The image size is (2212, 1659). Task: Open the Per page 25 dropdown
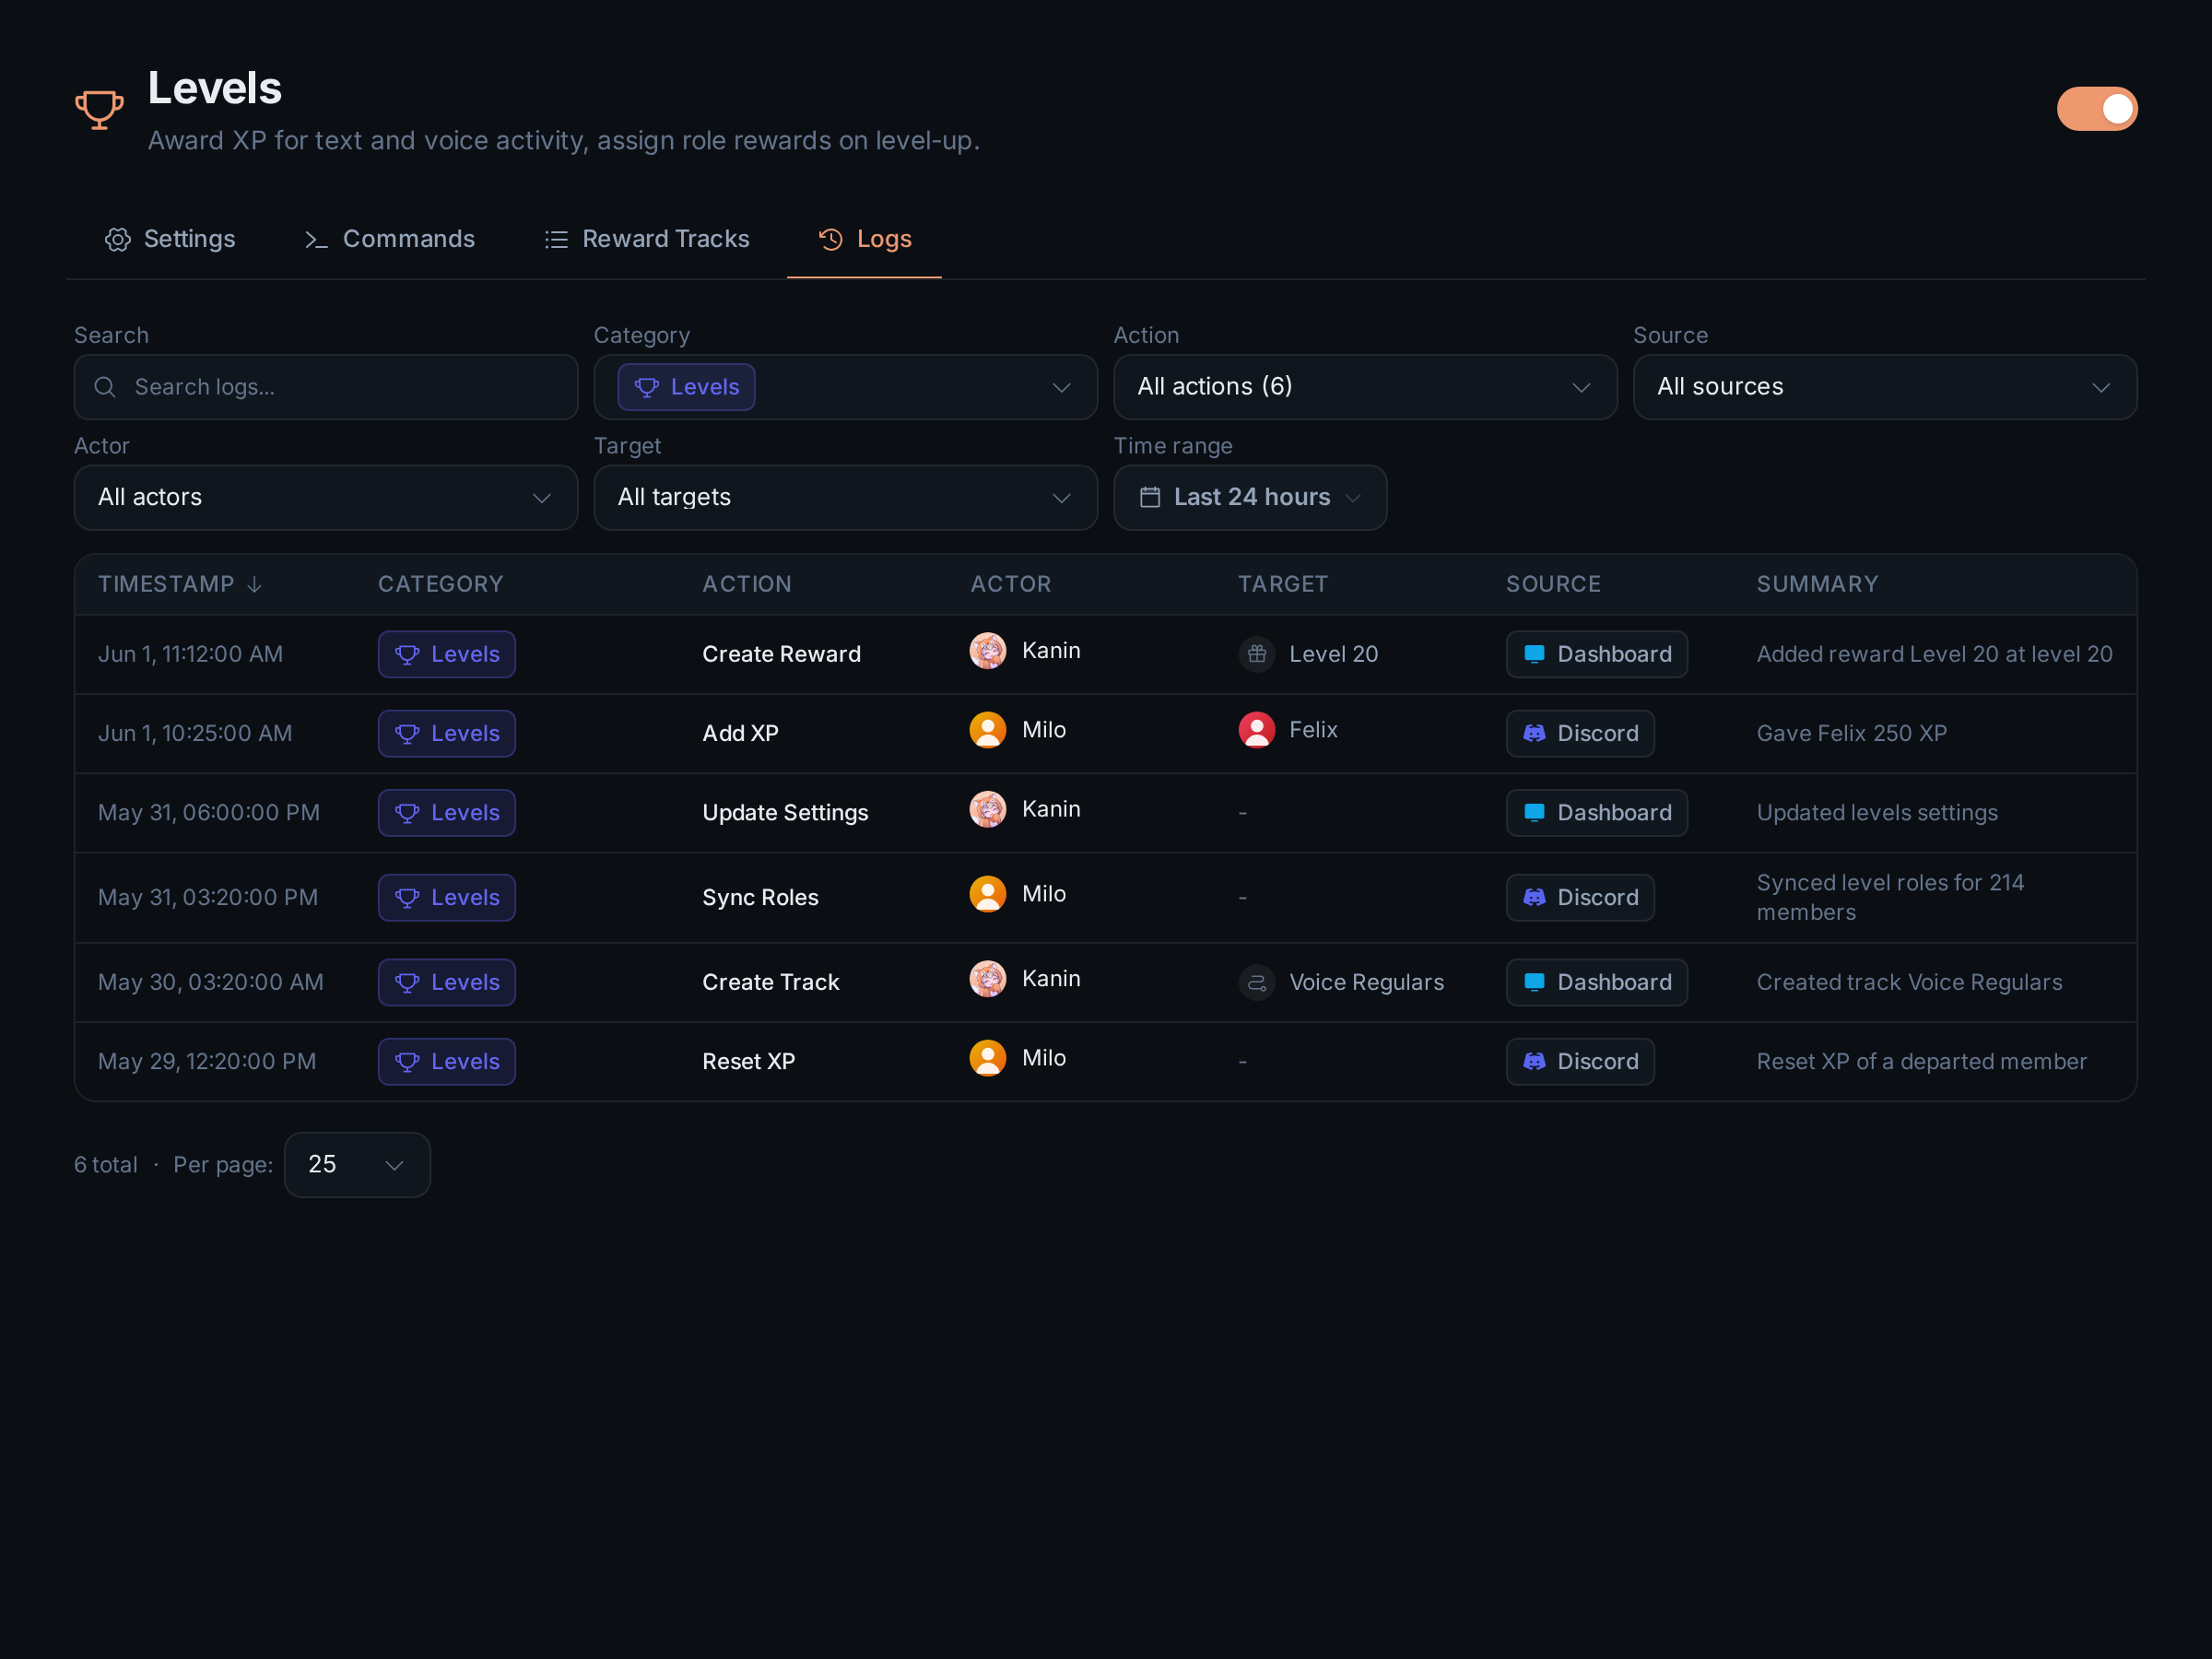click(x=357, y=1165)
